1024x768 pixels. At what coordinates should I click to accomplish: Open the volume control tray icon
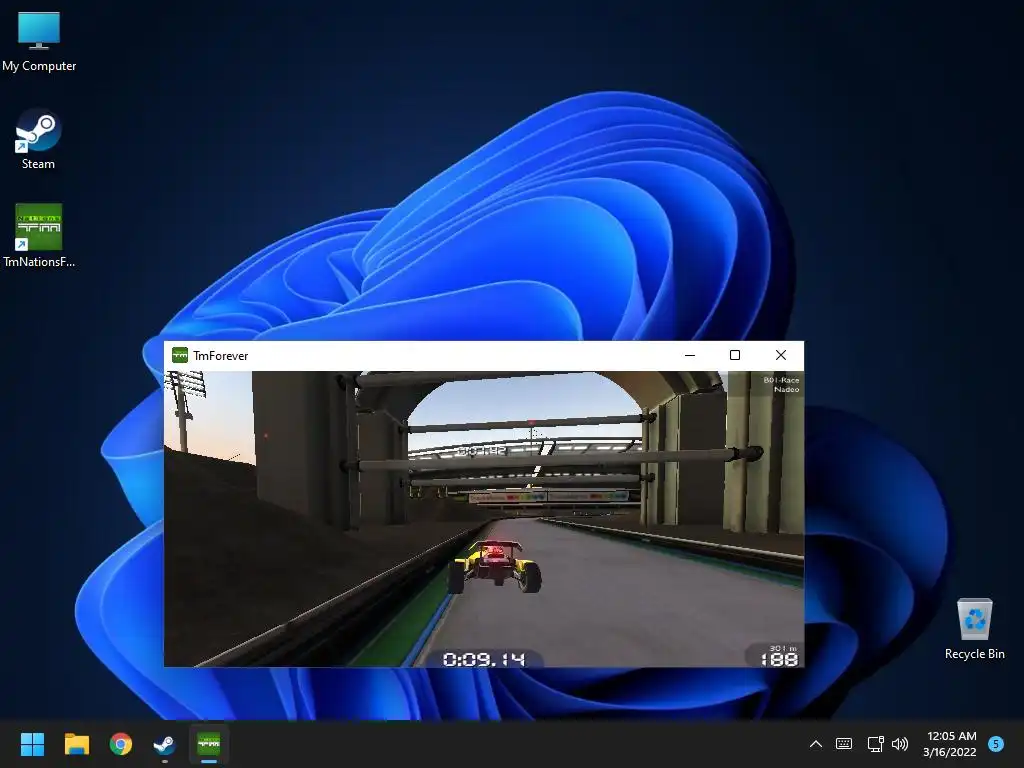click(x=900, y=744)
